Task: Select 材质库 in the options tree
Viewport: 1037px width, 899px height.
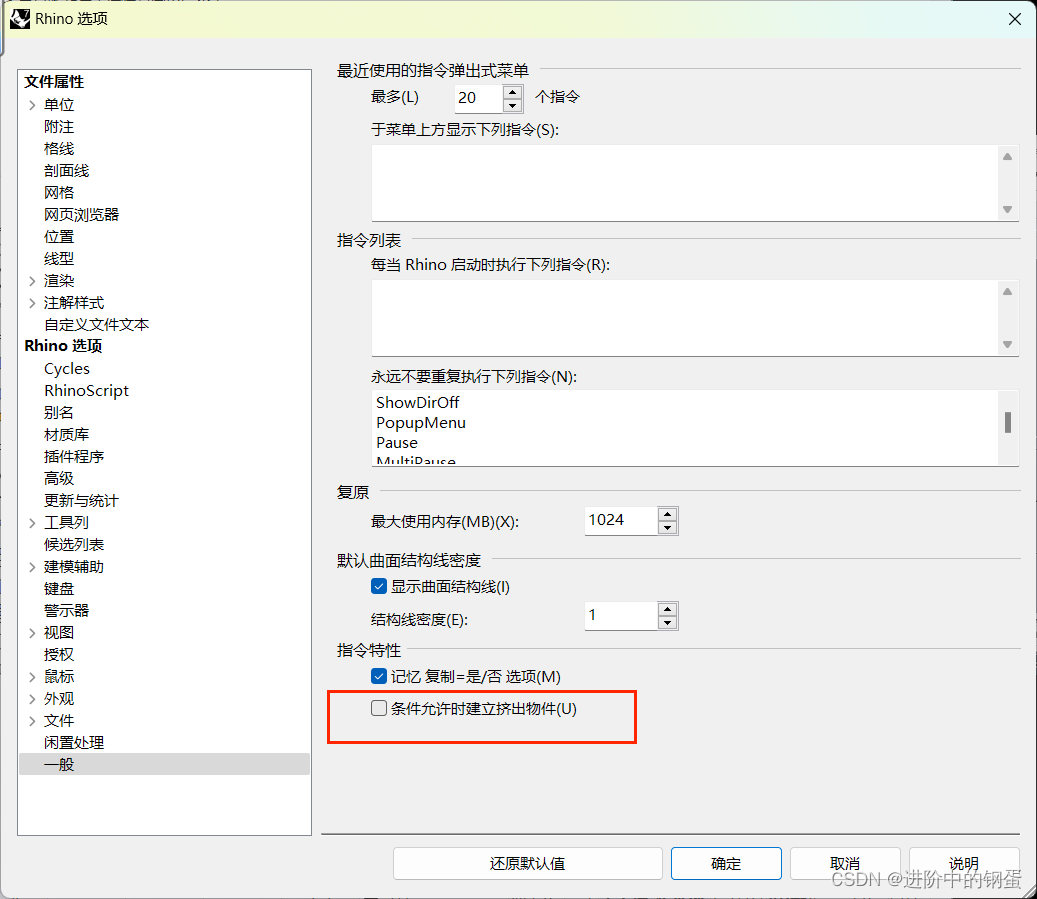Action: click(x=66, y=435)
